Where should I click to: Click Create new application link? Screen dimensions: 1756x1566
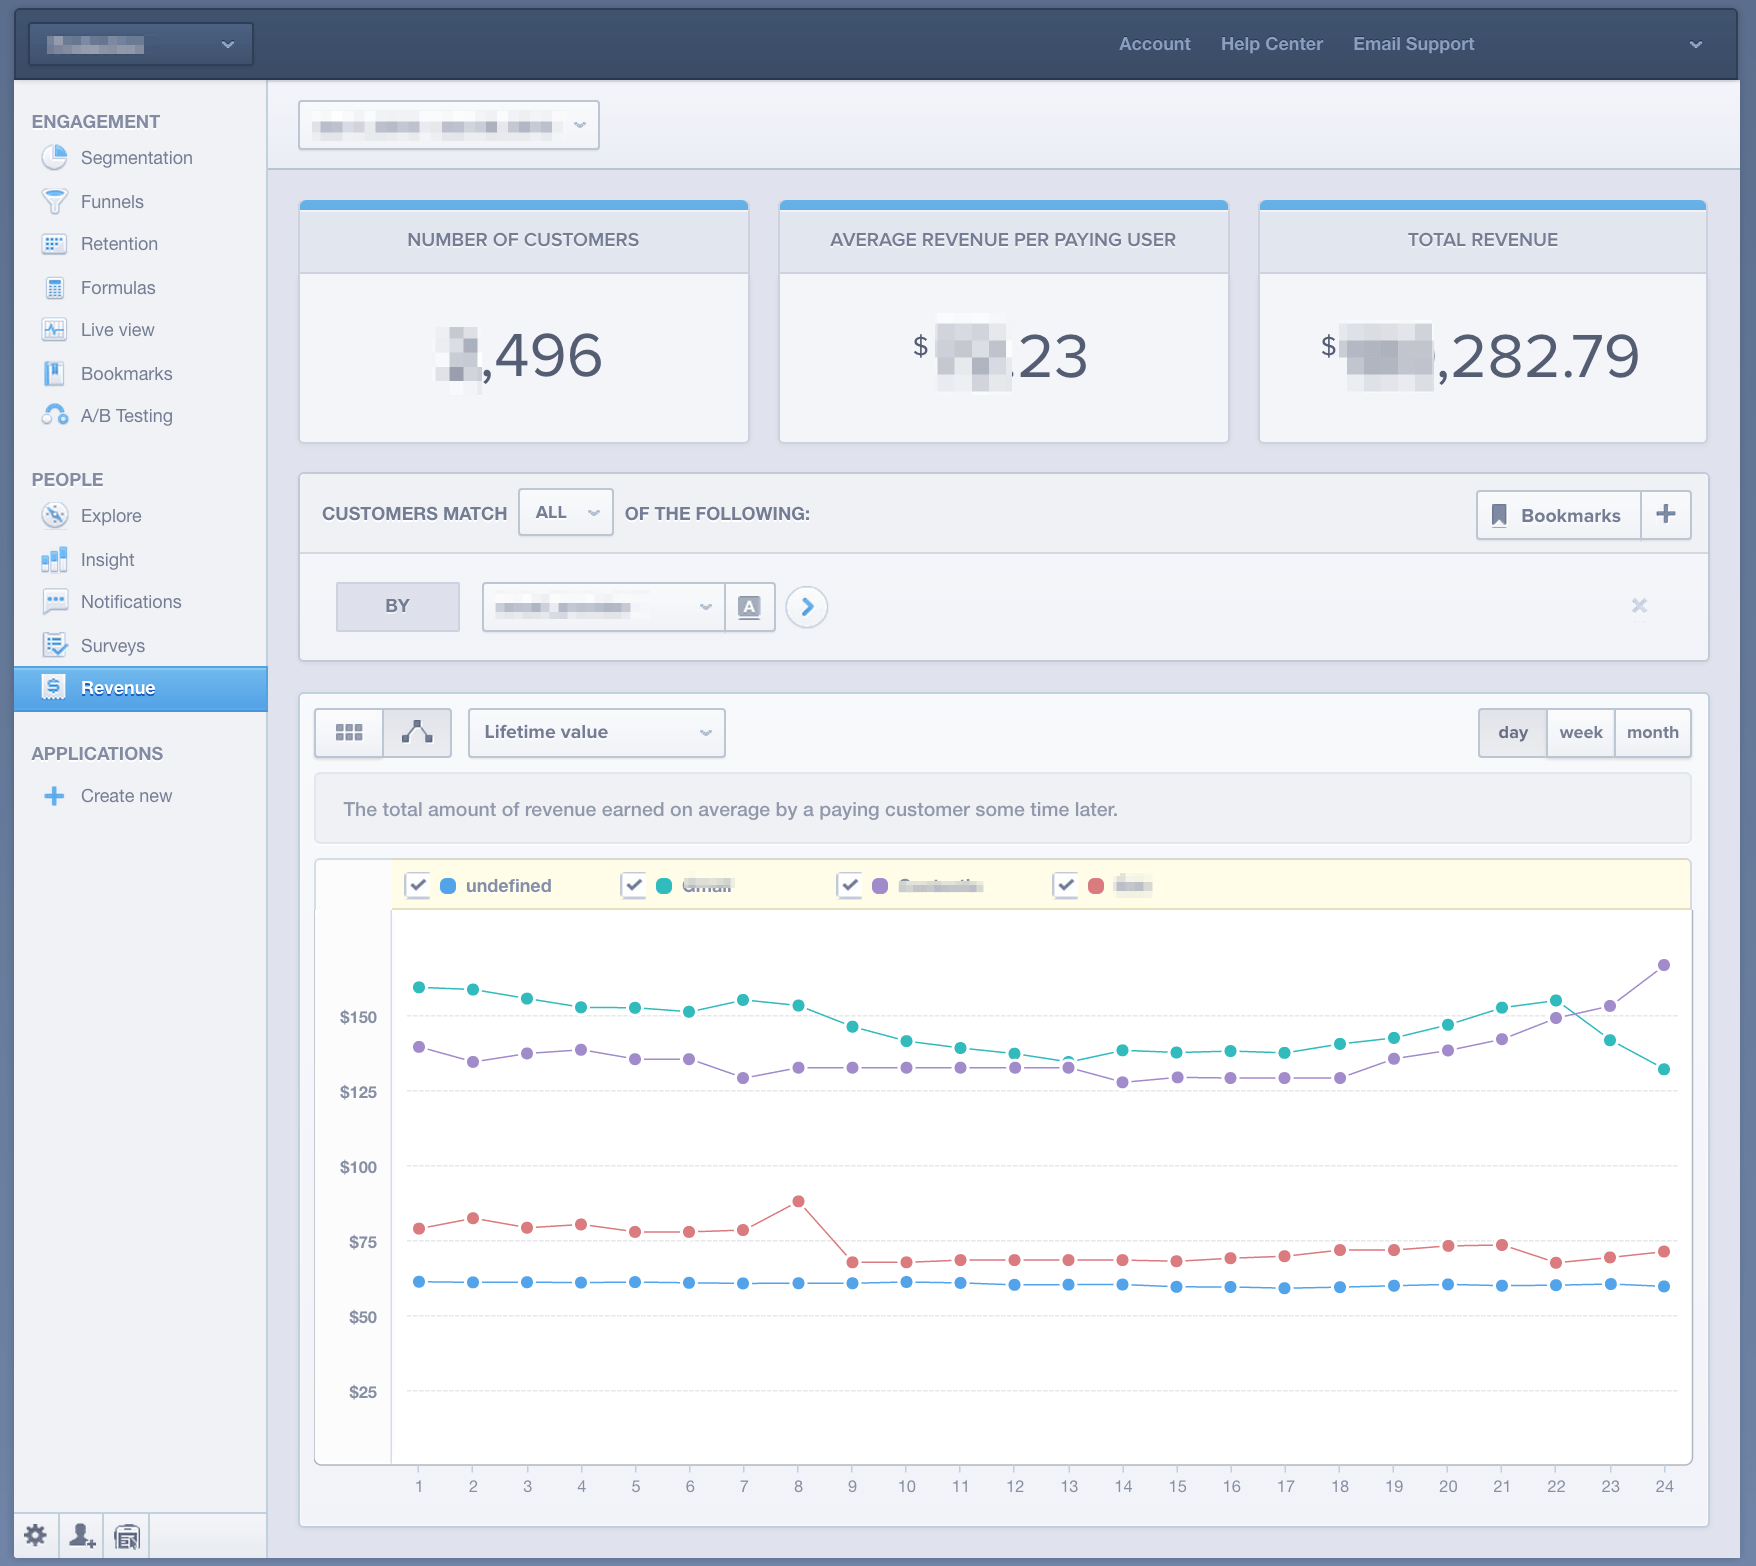[126, 796]
